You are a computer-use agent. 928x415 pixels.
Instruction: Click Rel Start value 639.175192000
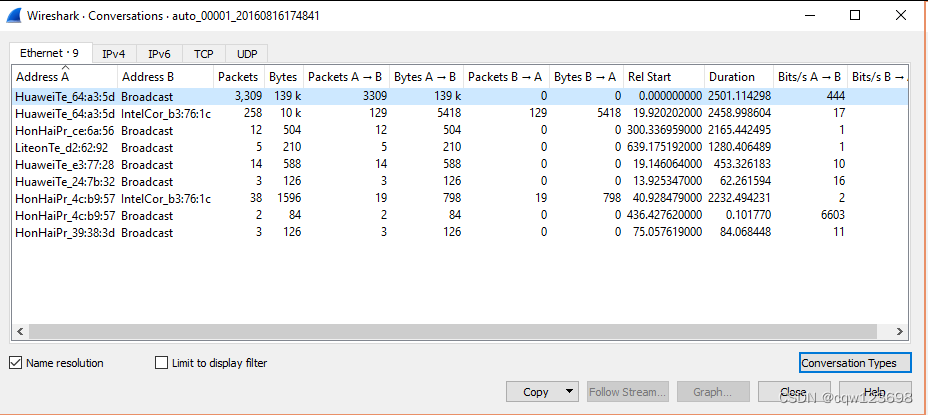pyautogui.click(x=665, y=147)
